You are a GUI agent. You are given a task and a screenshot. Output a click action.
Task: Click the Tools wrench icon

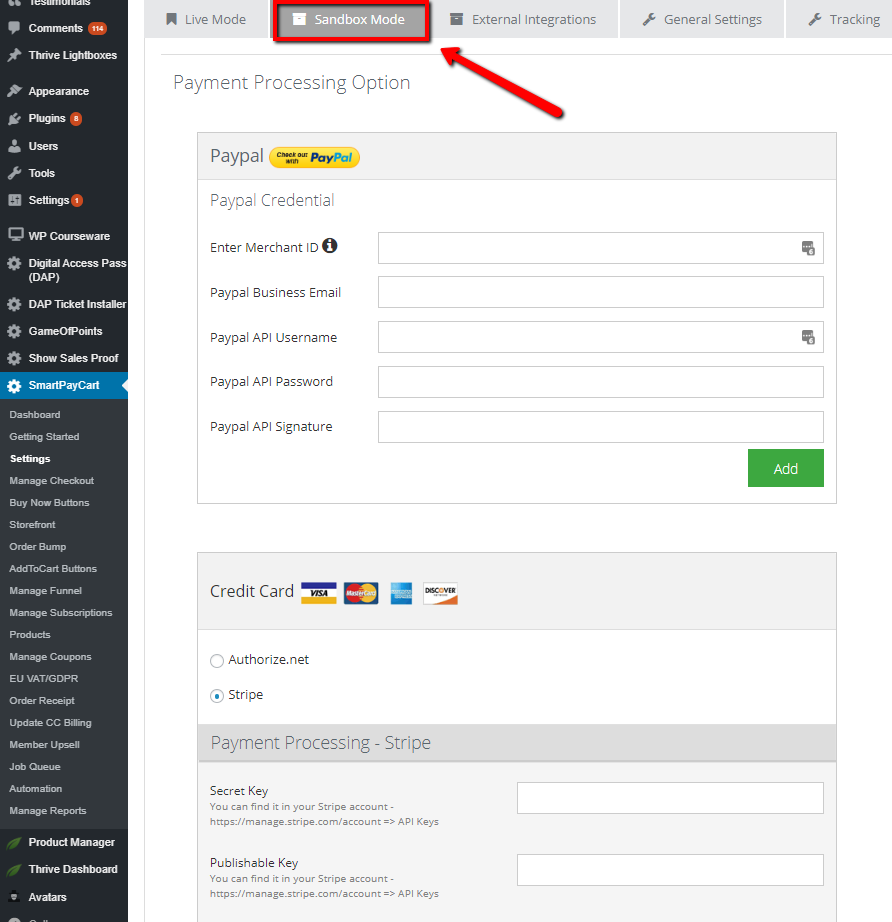click(15, 173)
